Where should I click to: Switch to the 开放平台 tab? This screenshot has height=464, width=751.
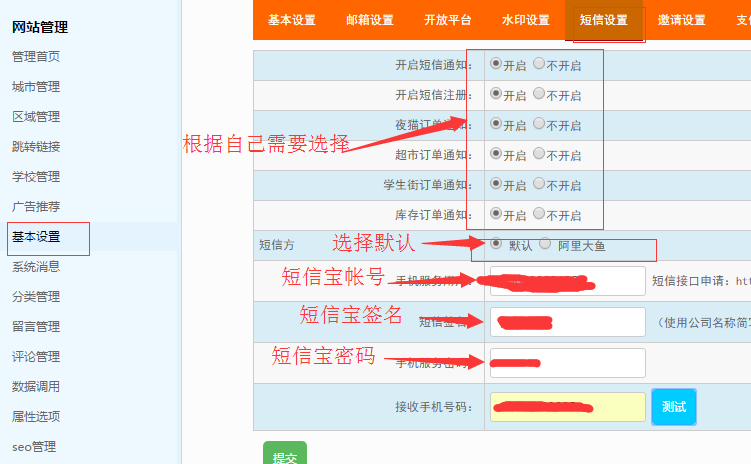447,20
